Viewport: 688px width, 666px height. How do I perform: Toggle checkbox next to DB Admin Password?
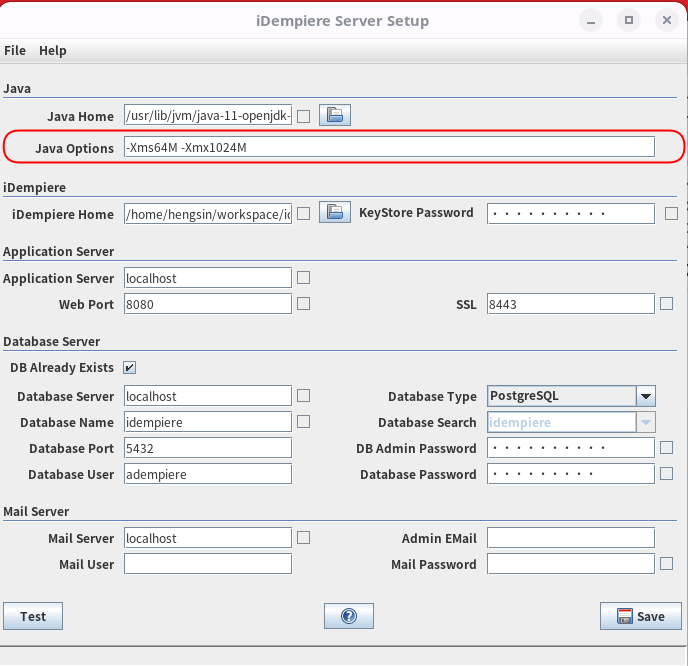pos(666,448)
